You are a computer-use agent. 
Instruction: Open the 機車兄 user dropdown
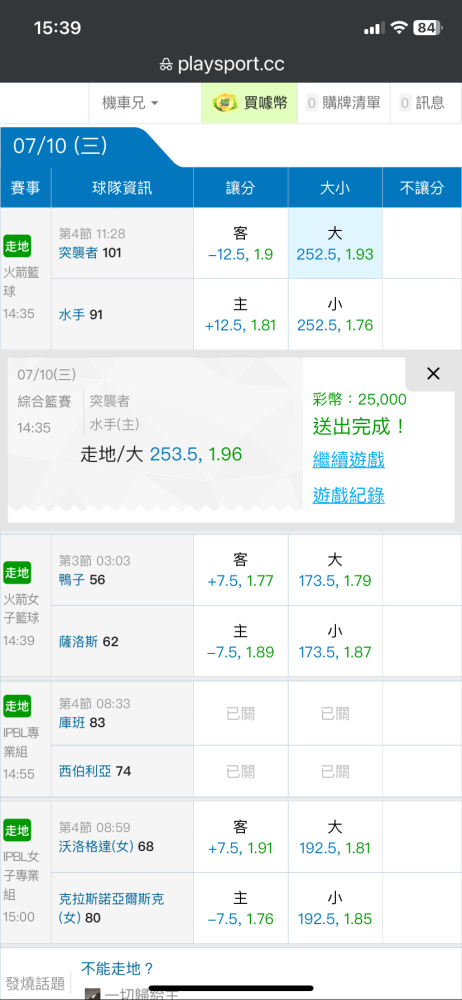click(130, 103)
